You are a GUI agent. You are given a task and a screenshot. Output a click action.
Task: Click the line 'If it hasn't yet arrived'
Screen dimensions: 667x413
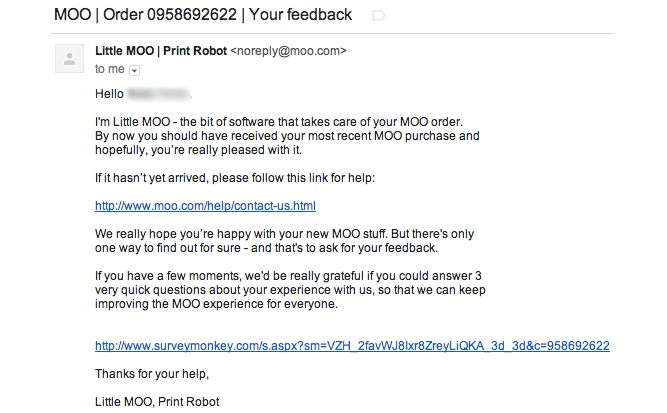(x=235, y=178)
